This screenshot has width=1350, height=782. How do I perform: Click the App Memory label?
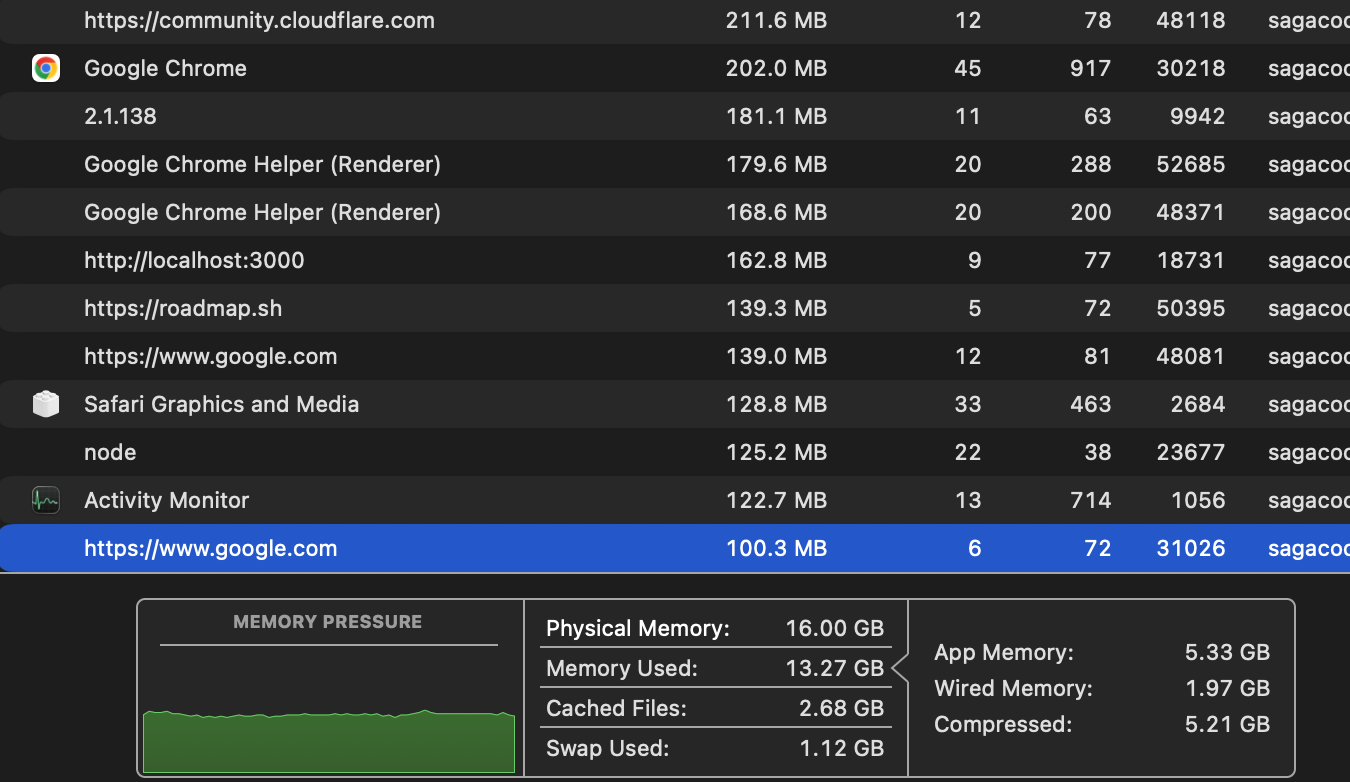pyautogui.click(x=1004, y=652)
